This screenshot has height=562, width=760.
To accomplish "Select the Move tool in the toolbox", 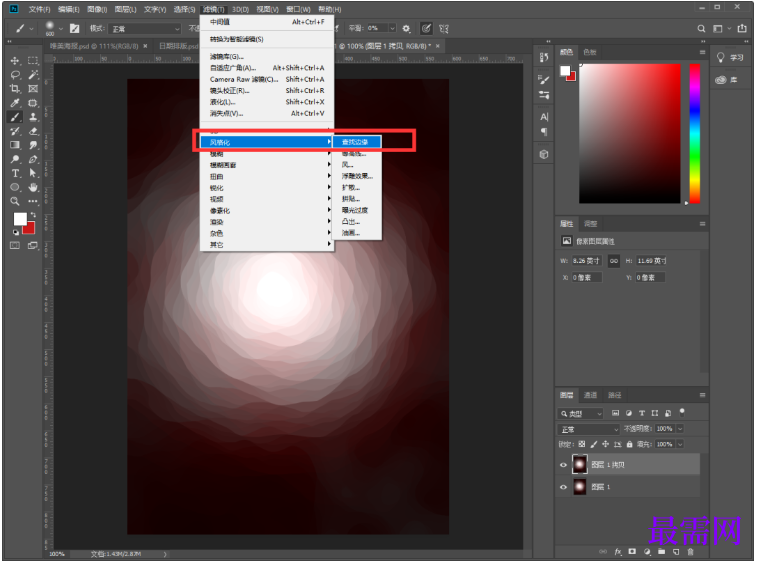I will pos(16,60).
